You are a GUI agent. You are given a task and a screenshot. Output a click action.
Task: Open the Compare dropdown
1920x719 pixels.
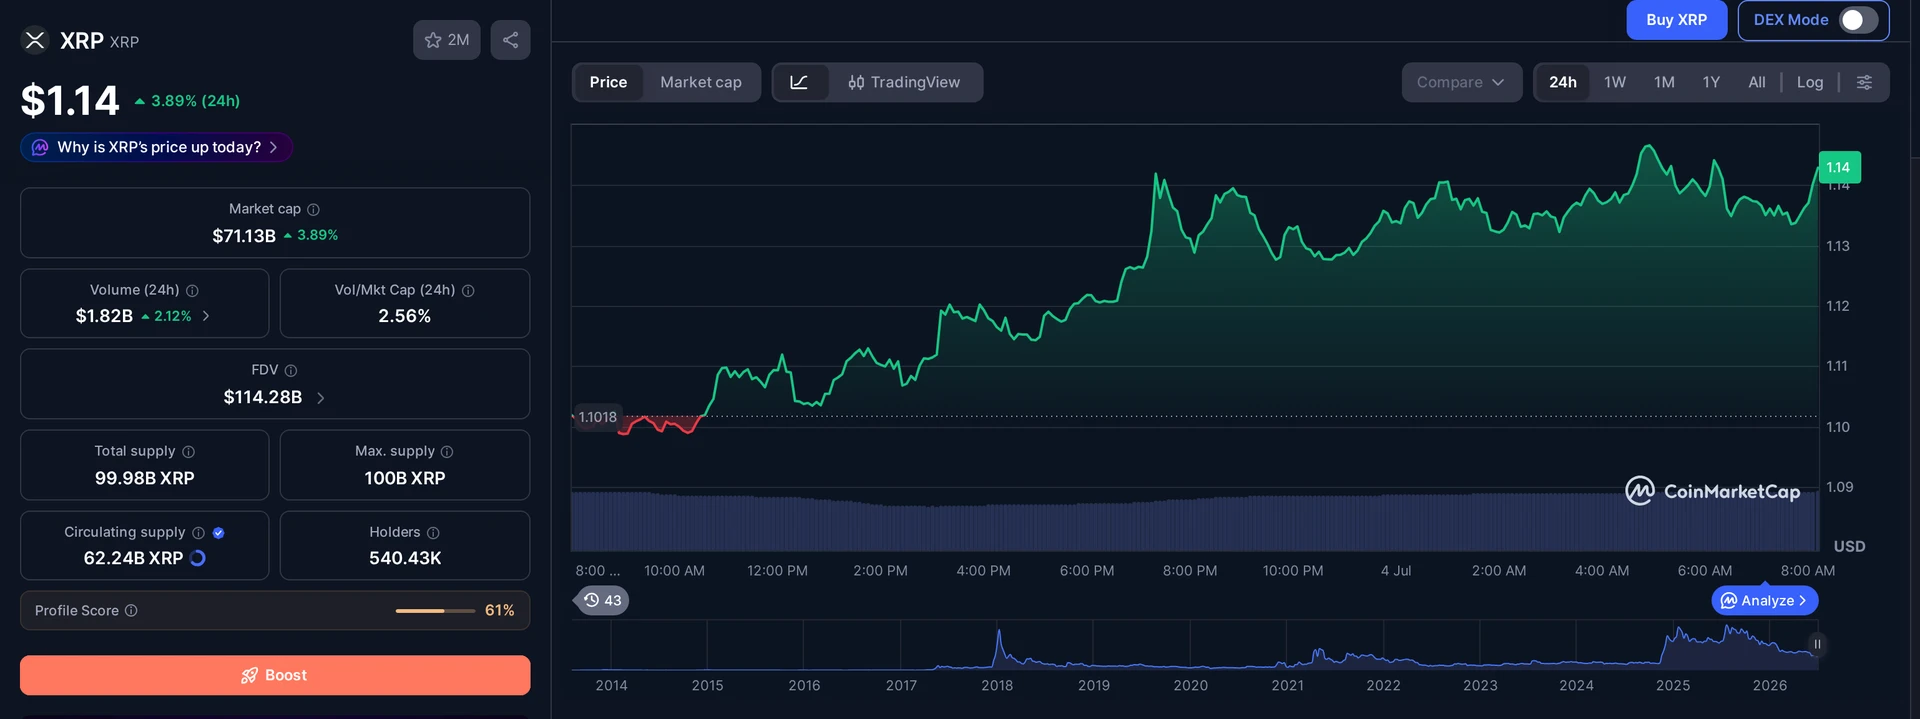1461,82
